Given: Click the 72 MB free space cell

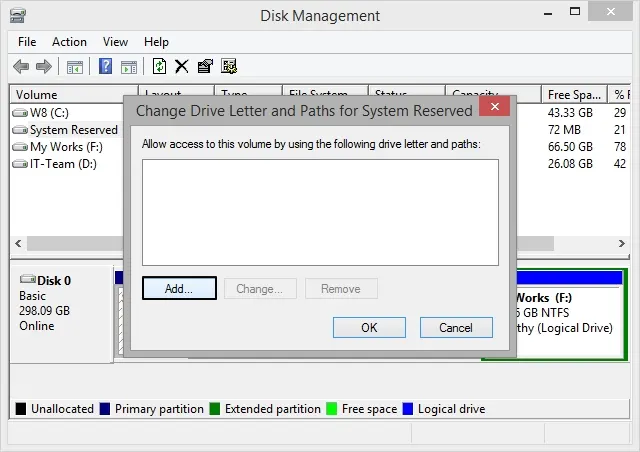Looking at the screenshot, I should tap(564, 130).
